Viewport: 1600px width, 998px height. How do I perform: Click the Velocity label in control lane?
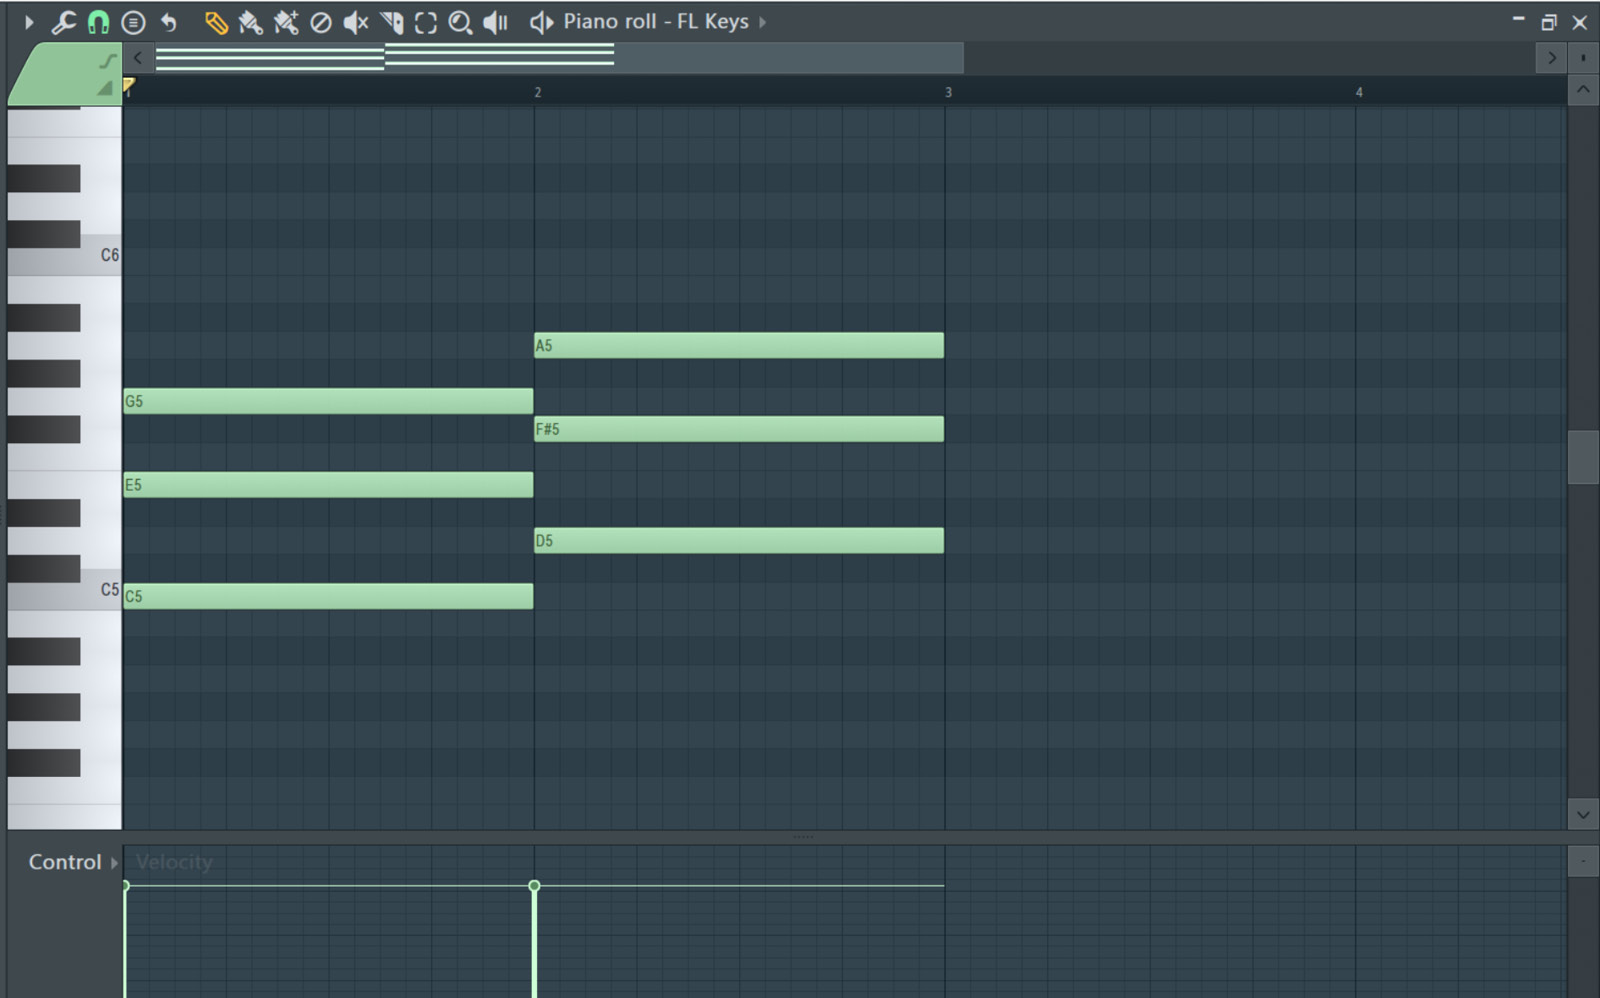(x=174, y=862)
